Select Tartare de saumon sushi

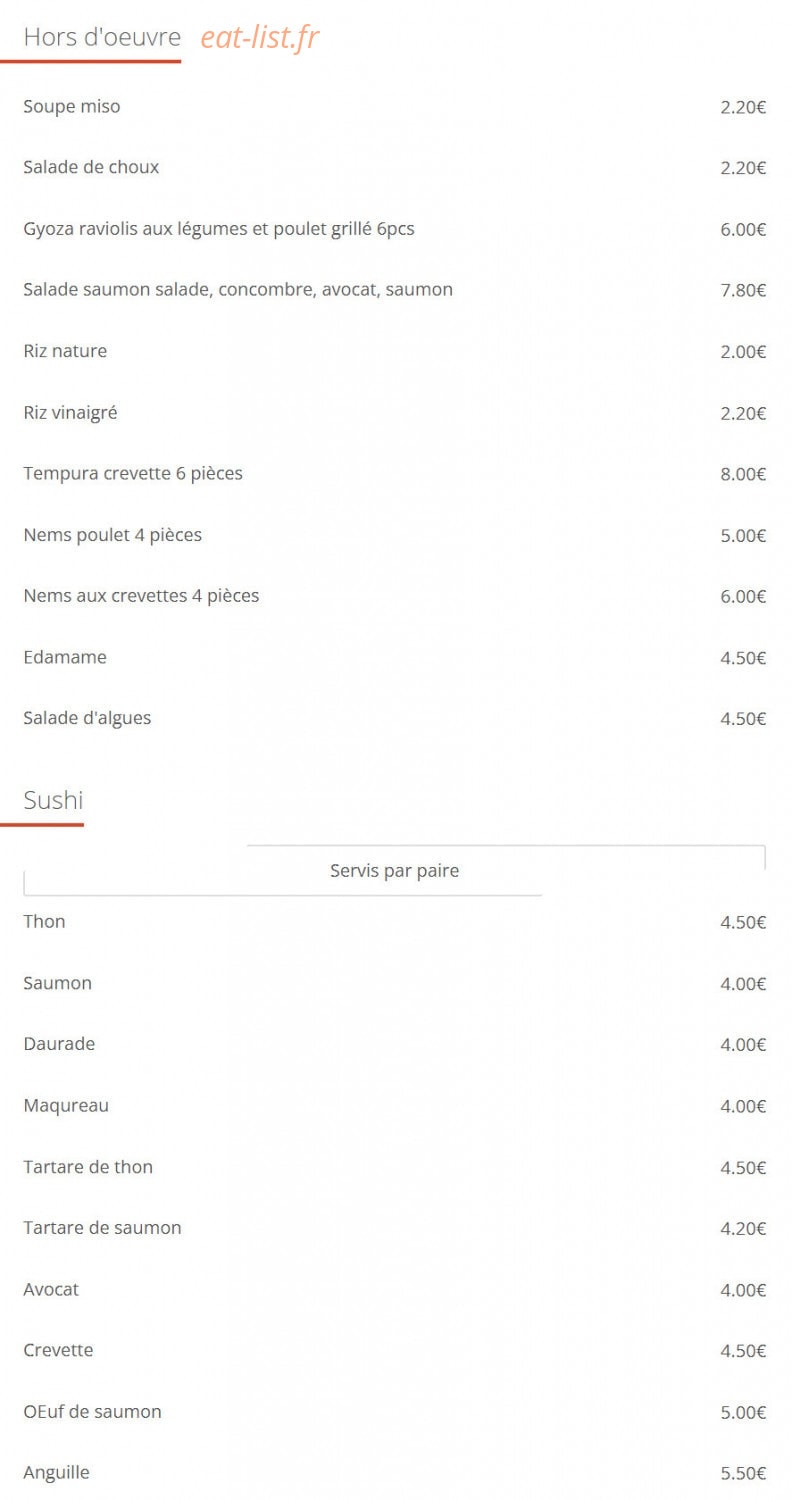pos(102,1228)
